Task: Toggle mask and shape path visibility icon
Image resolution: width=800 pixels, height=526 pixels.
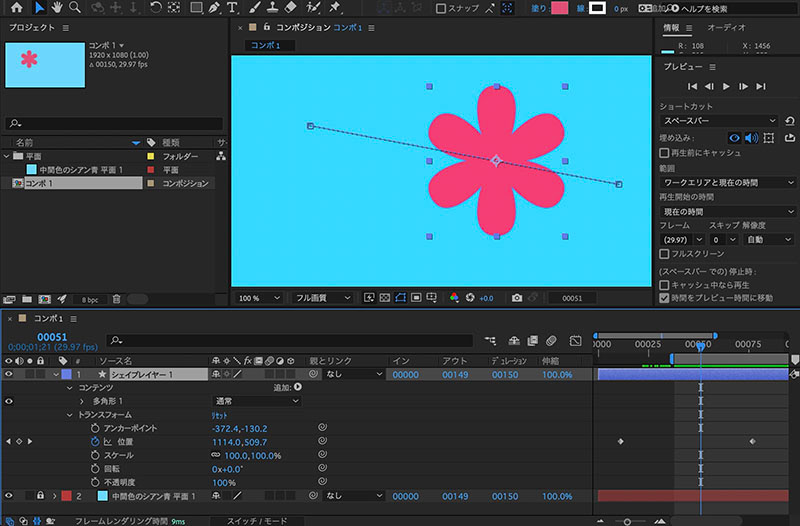Action: [x=401, y=298]
